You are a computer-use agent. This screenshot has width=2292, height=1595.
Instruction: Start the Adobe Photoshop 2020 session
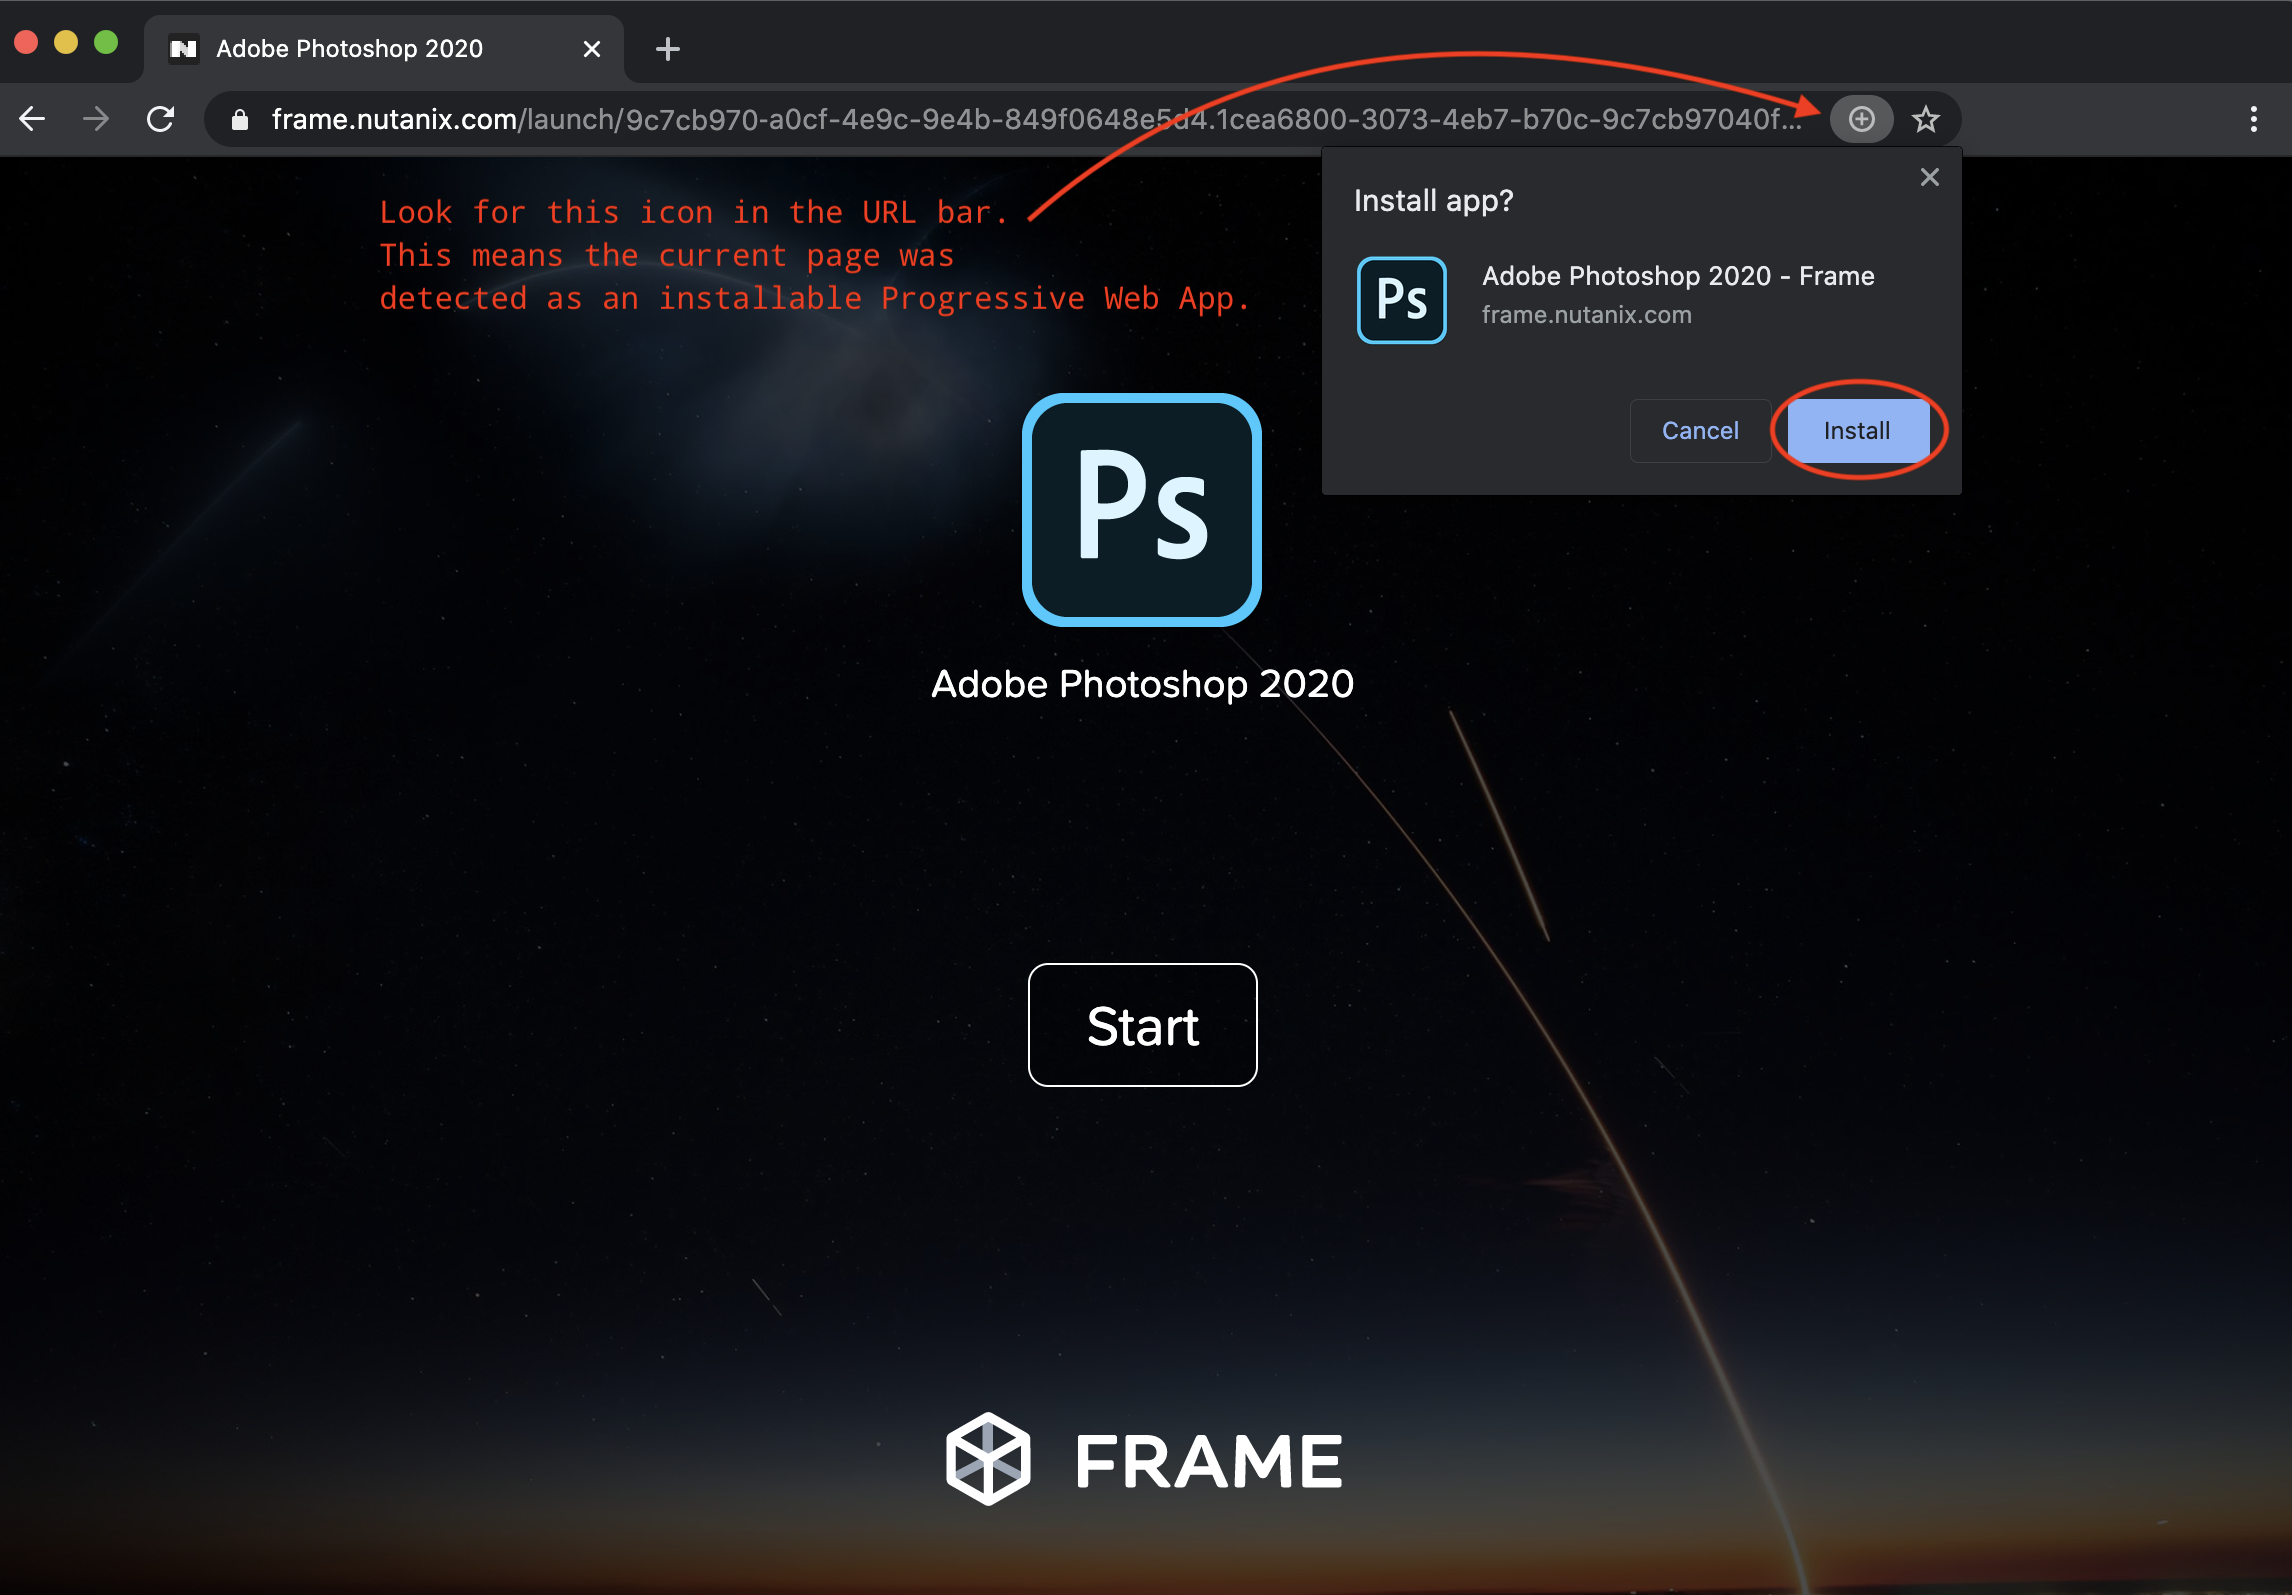coord(1142,1025)
